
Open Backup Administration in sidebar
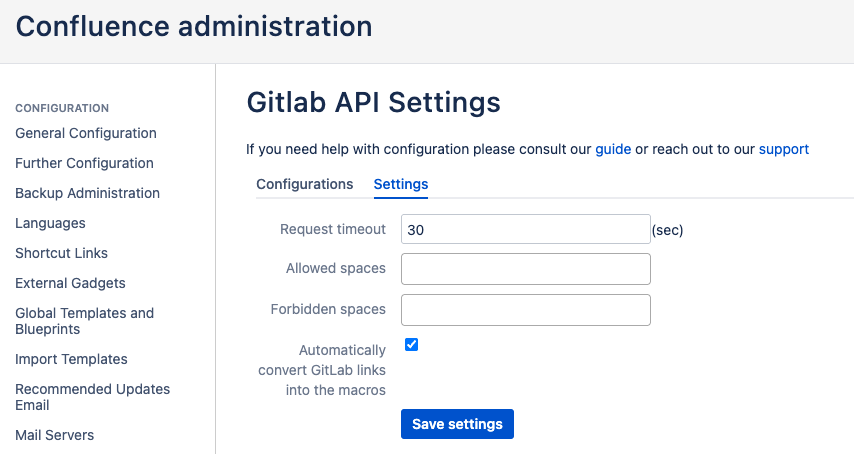point(87,193)
